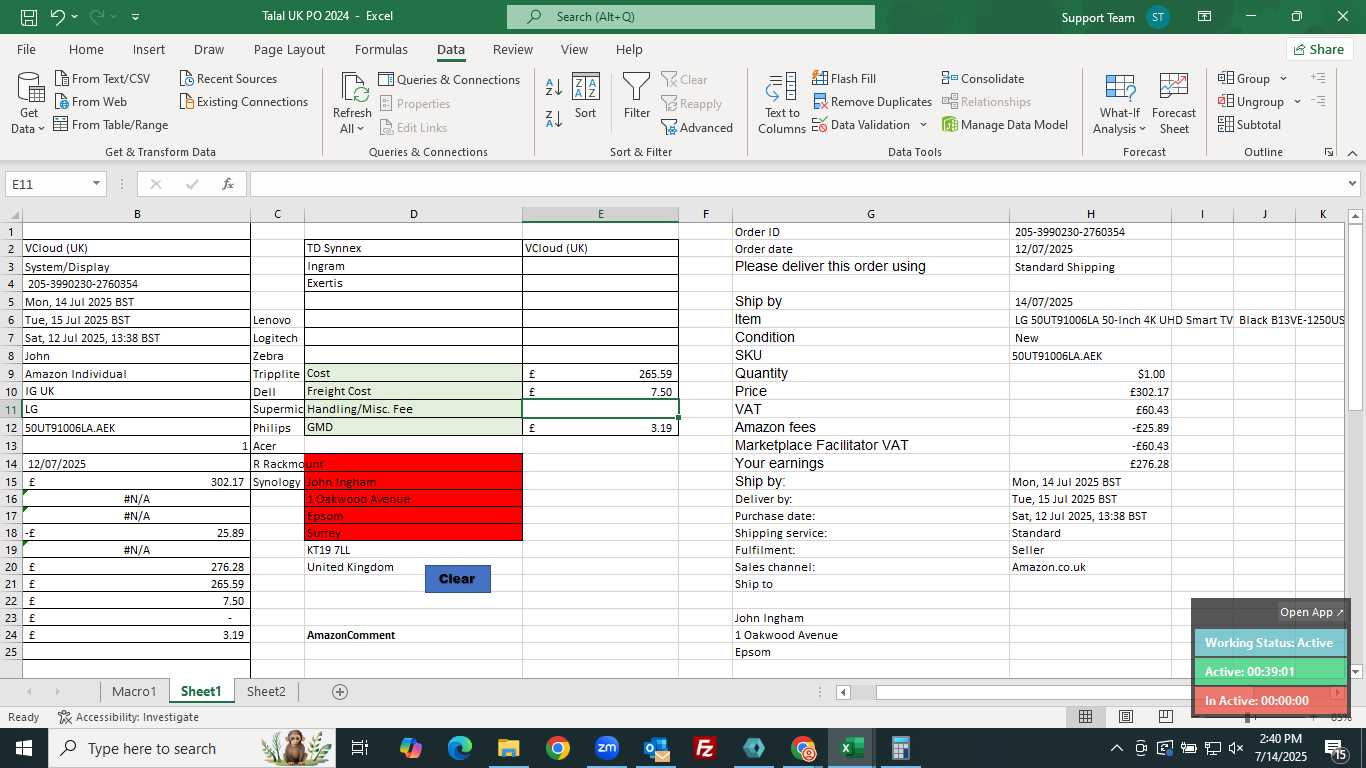
Task: Open Consolidate dialog
Action: [983, 78]
